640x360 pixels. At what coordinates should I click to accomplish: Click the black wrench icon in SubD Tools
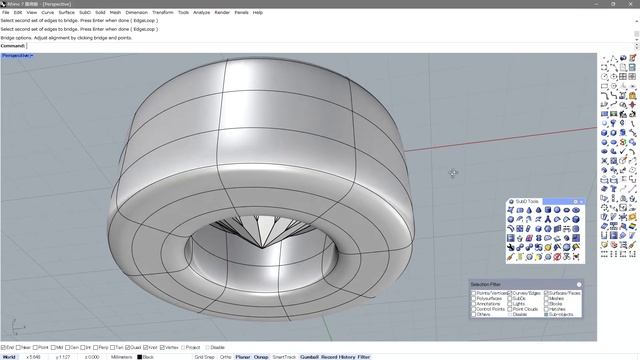[510, 247]
